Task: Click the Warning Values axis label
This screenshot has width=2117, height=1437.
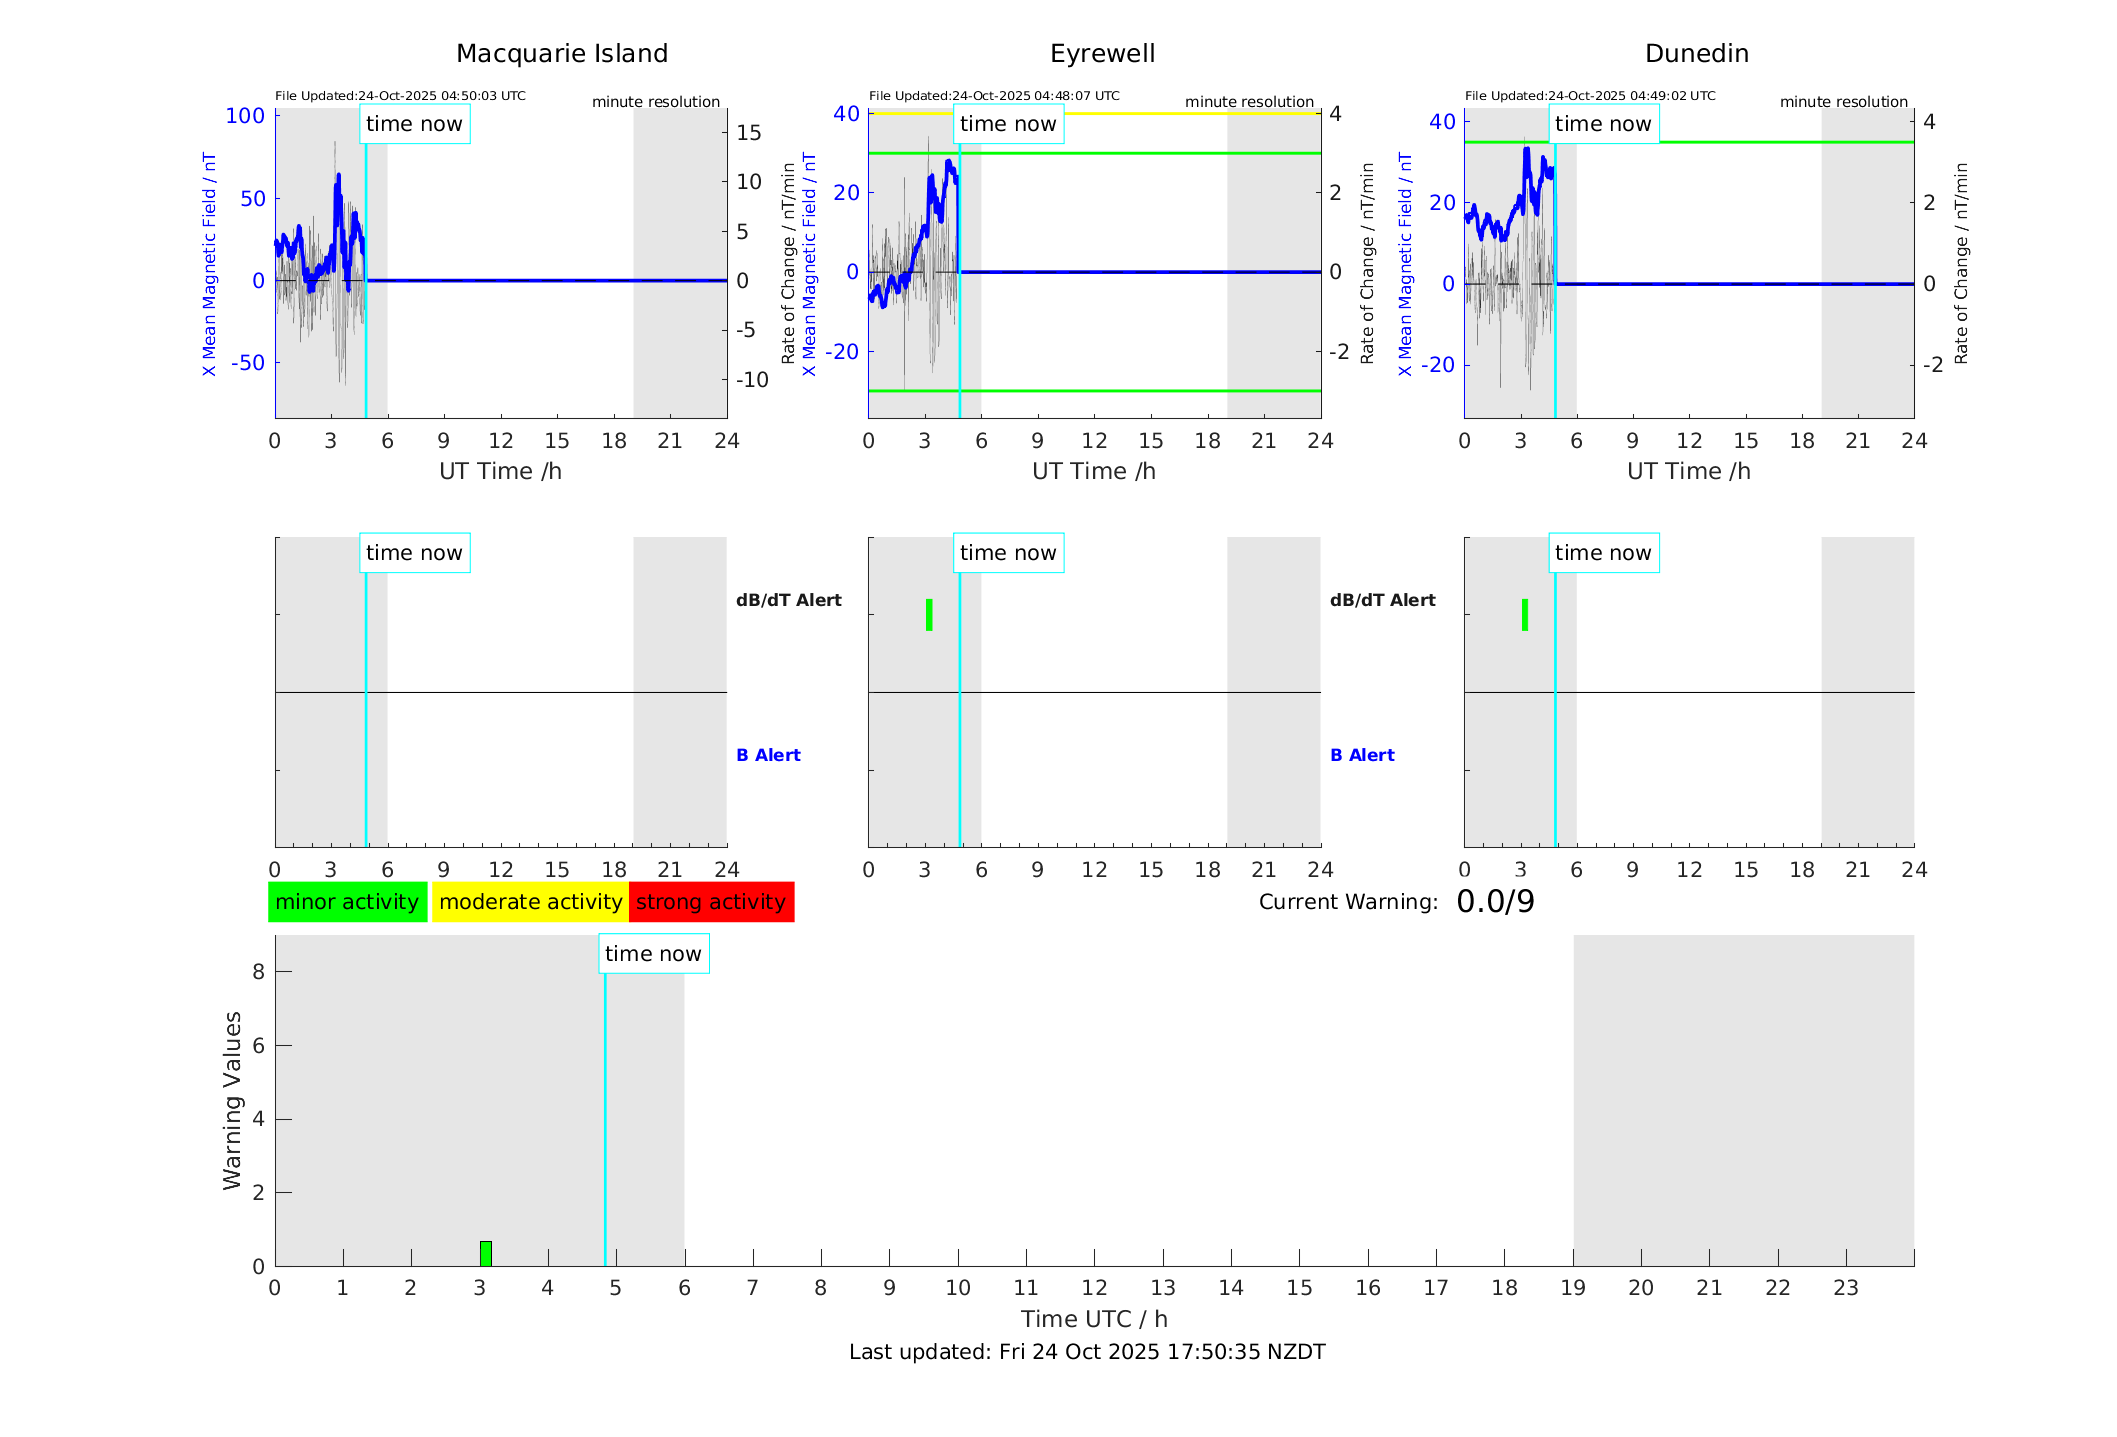Action: point(232,1100)
